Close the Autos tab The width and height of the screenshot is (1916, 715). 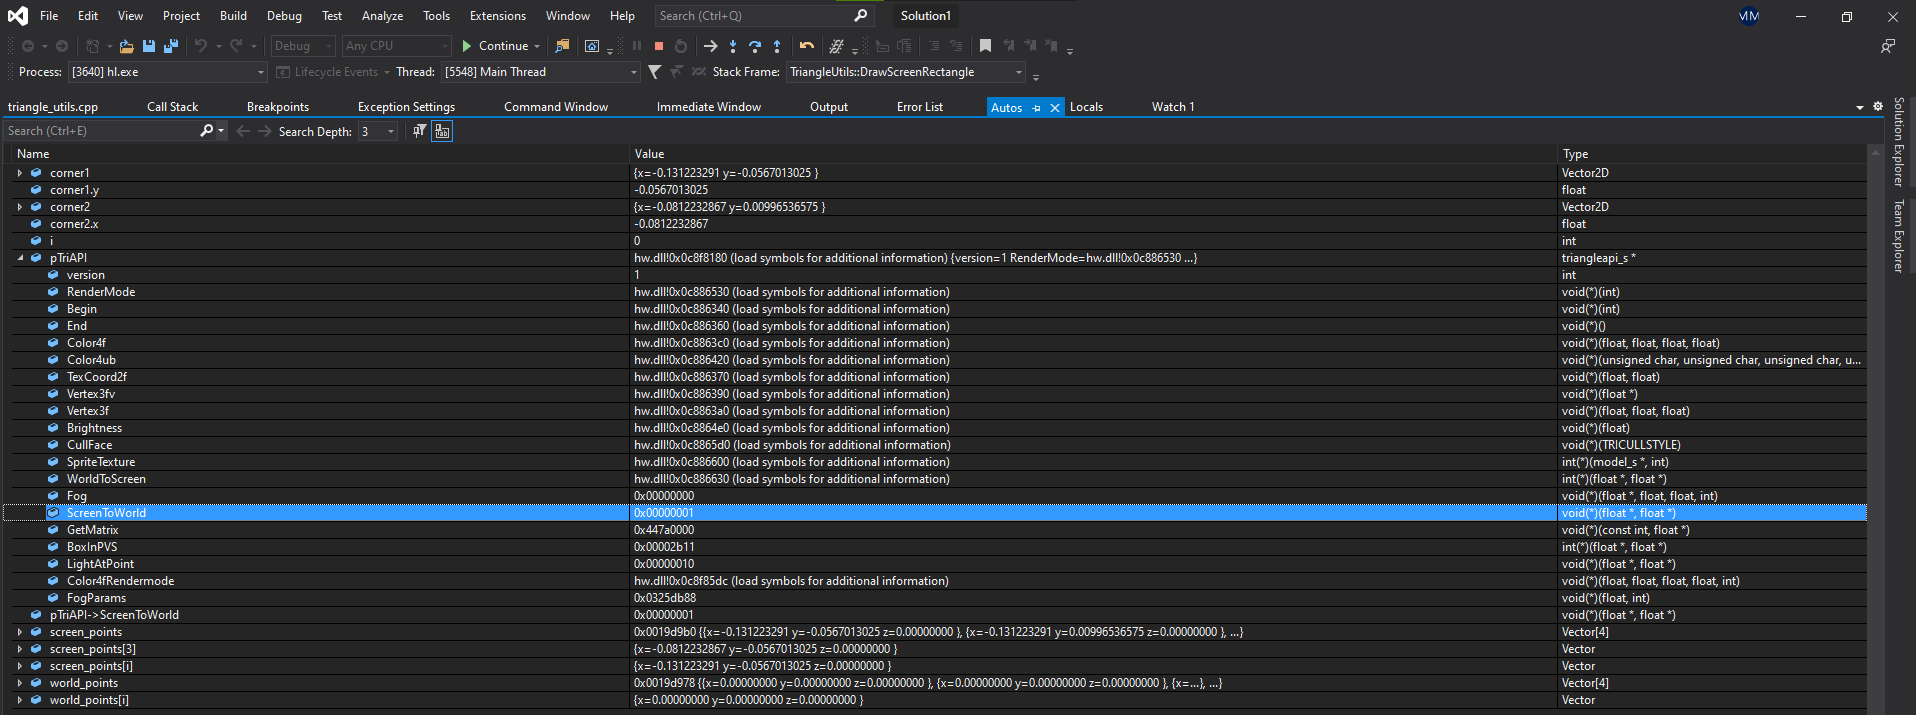(1054, 108)
